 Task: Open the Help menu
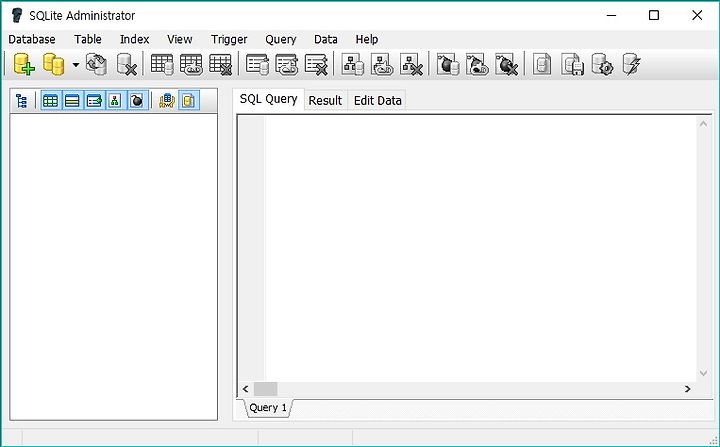coord(367,40)
